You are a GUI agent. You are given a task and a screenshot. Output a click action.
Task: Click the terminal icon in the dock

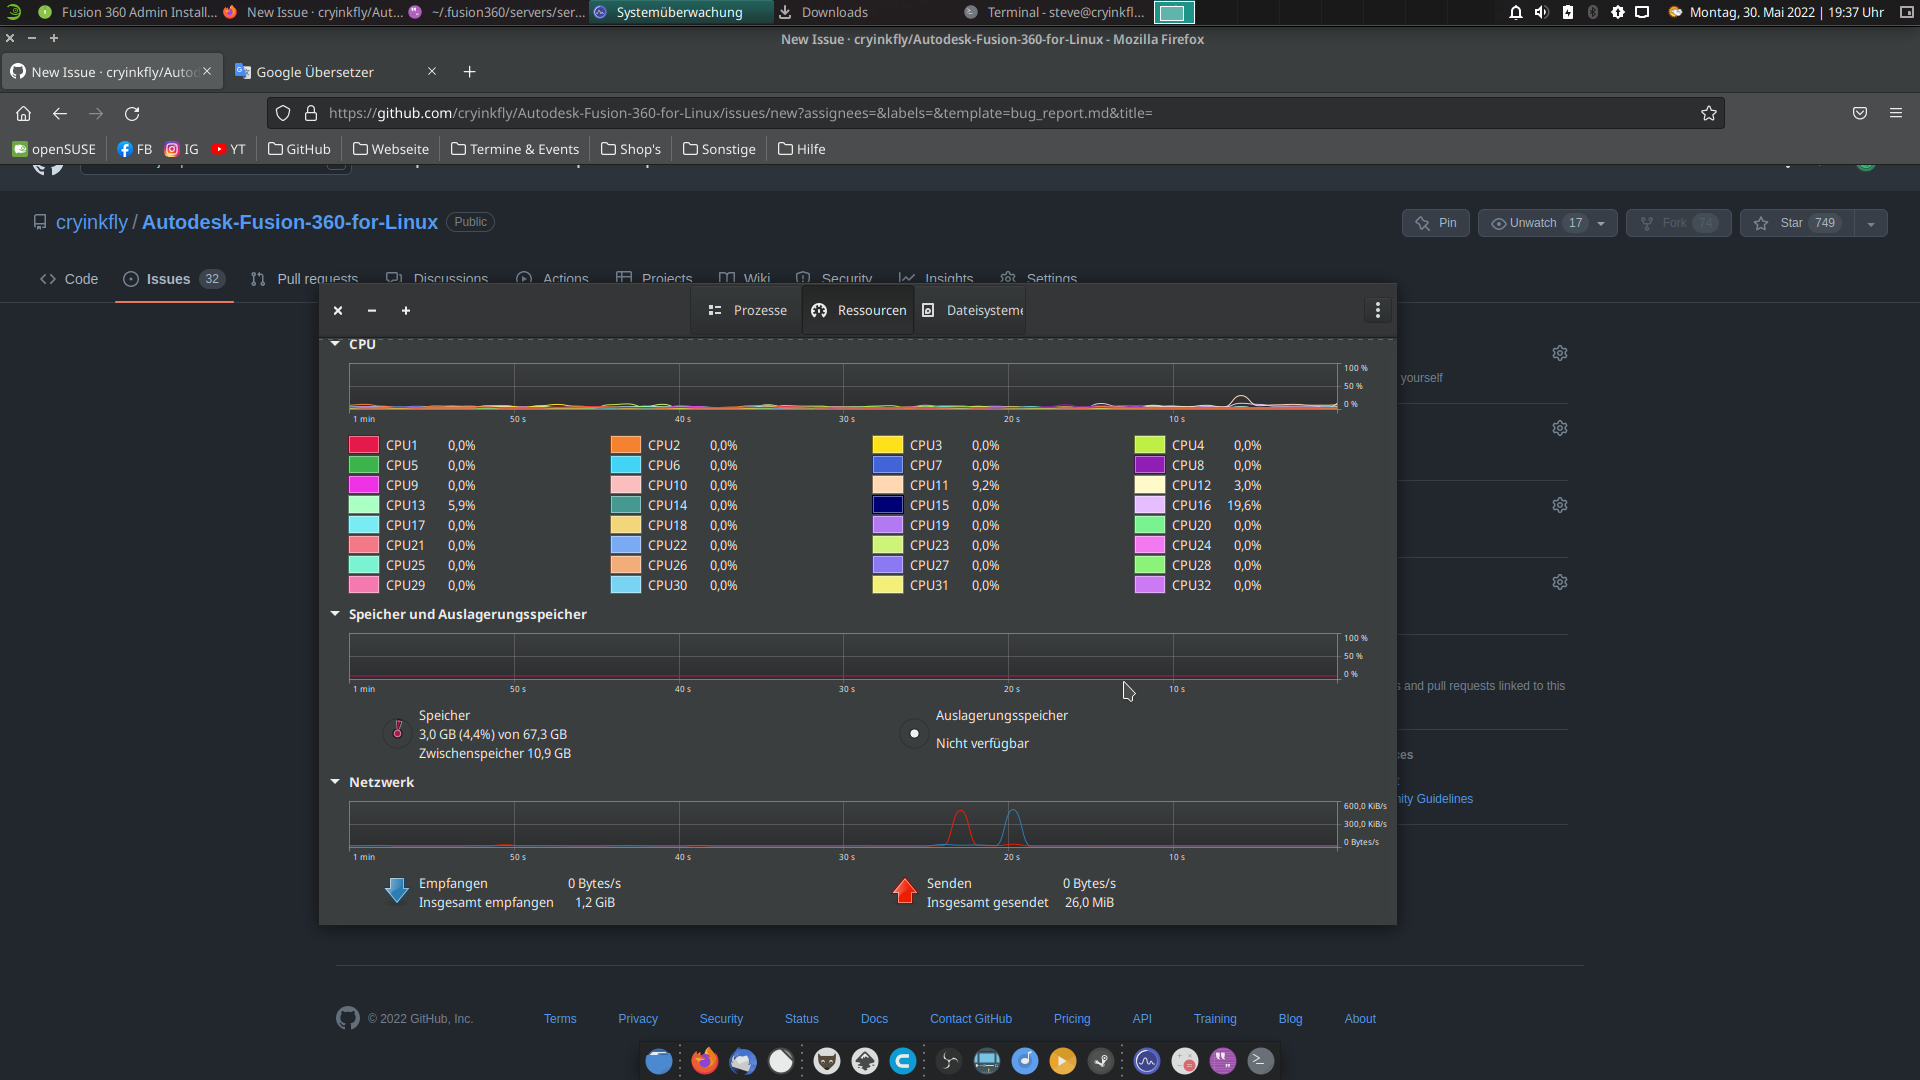pos(1260,1060)
